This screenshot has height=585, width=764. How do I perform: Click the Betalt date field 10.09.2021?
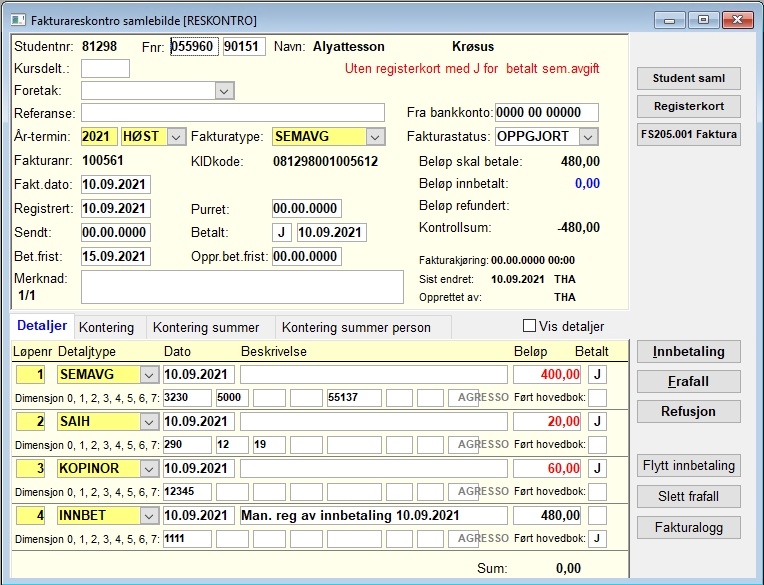pyautogui.click(x=332, y=232)
